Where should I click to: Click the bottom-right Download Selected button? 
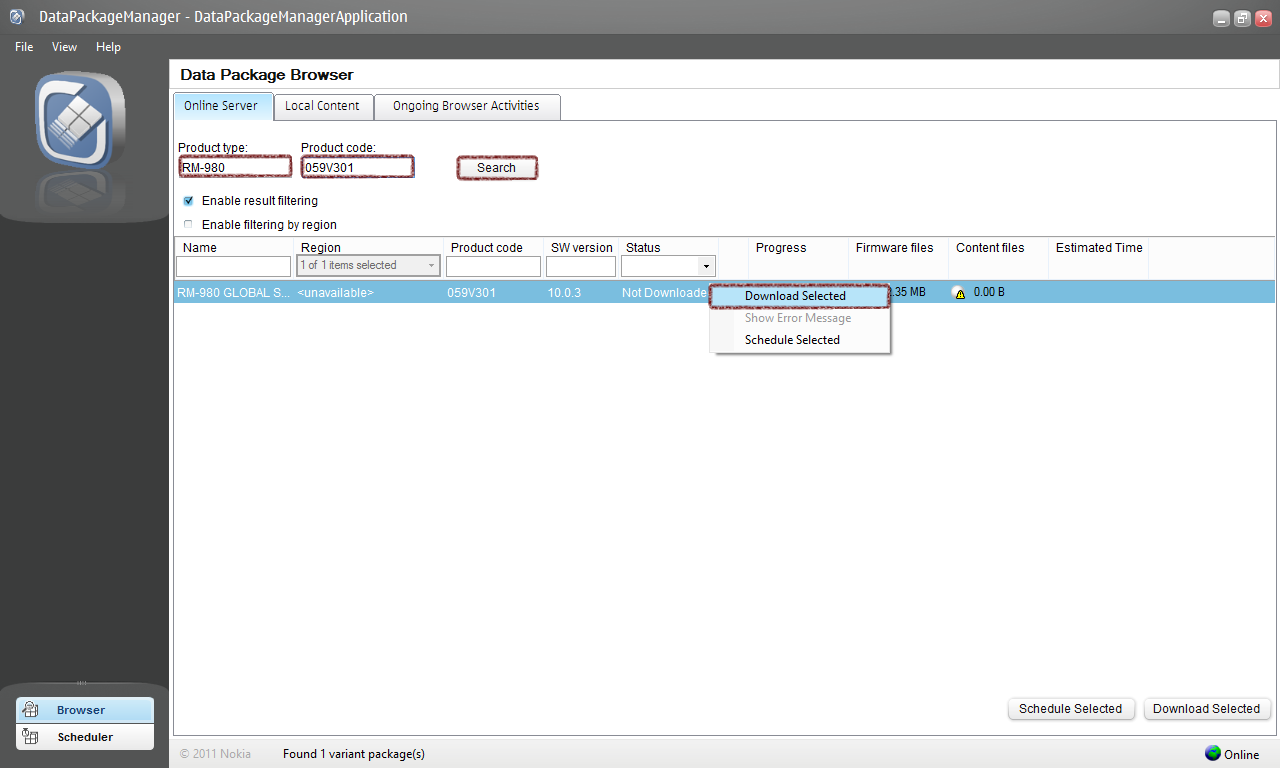click(x=1206, y=709)
